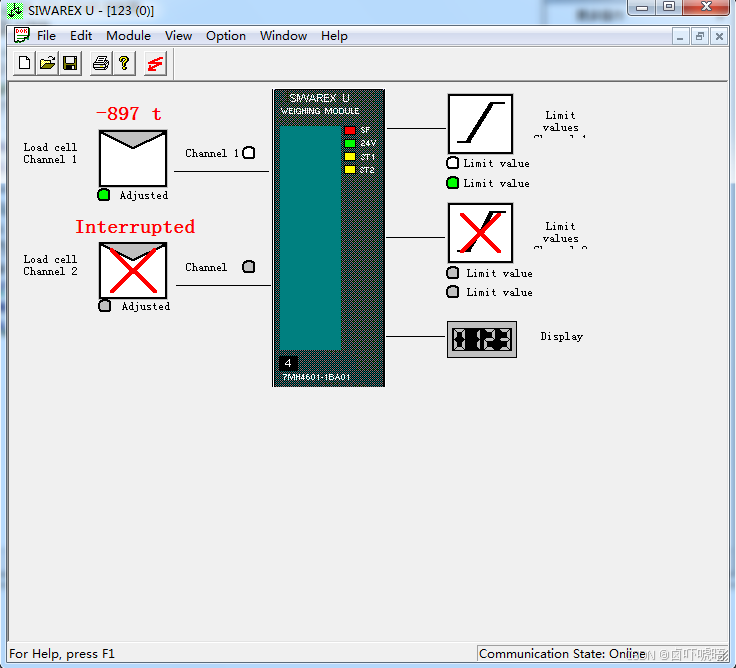Image resolution: width=736 pixels, height=668 pixels.
Task: Click the empty Limit value indicator, Channel 1
Action: 452,163
